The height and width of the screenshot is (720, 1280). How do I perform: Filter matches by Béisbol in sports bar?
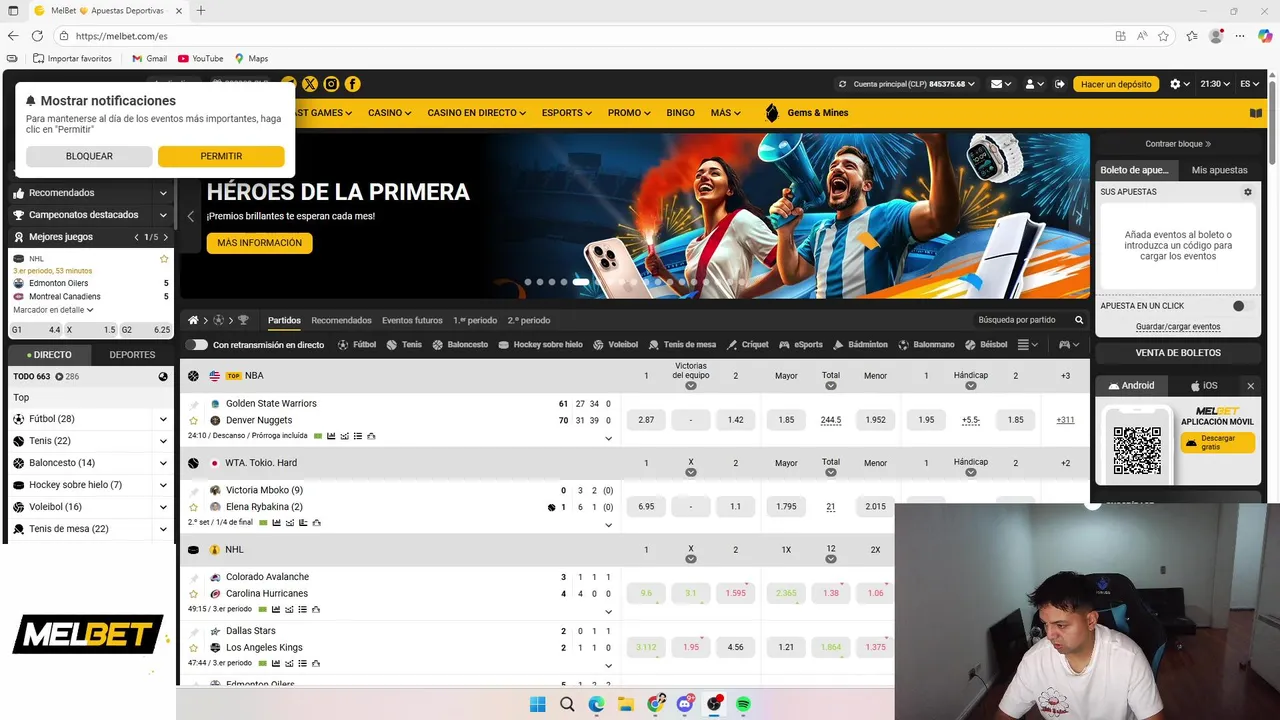click(987, 344)
